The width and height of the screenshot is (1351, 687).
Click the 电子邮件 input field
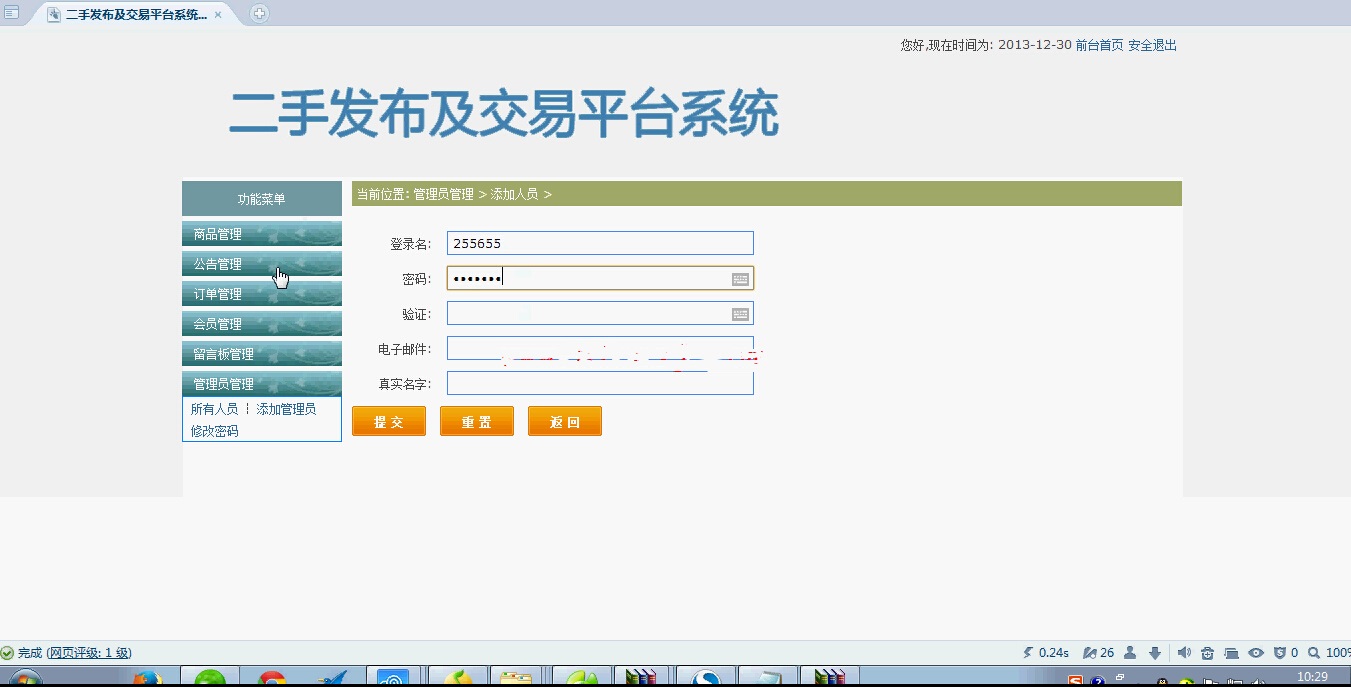click(600, 348)
